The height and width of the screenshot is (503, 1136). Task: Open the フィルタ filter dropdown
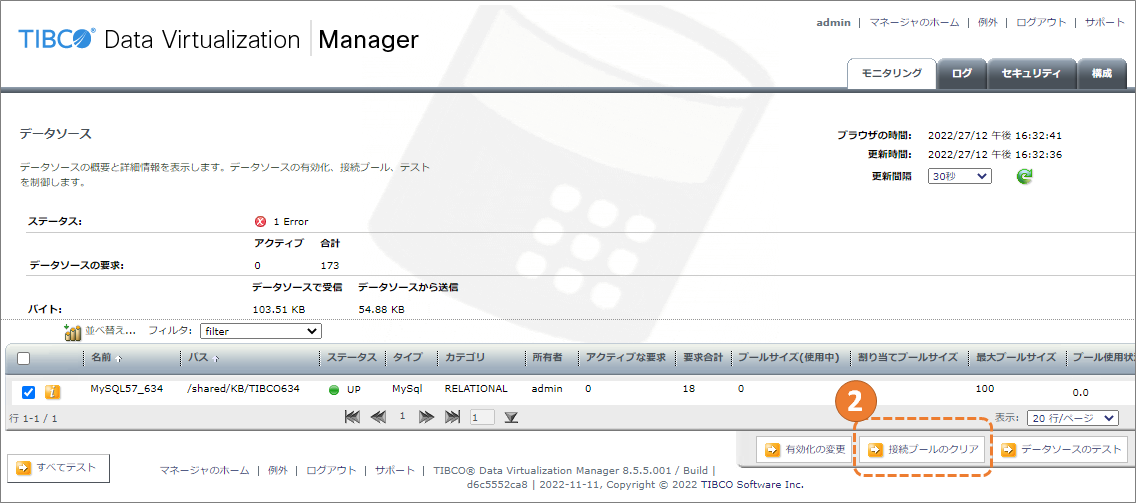tap(261, 331)
